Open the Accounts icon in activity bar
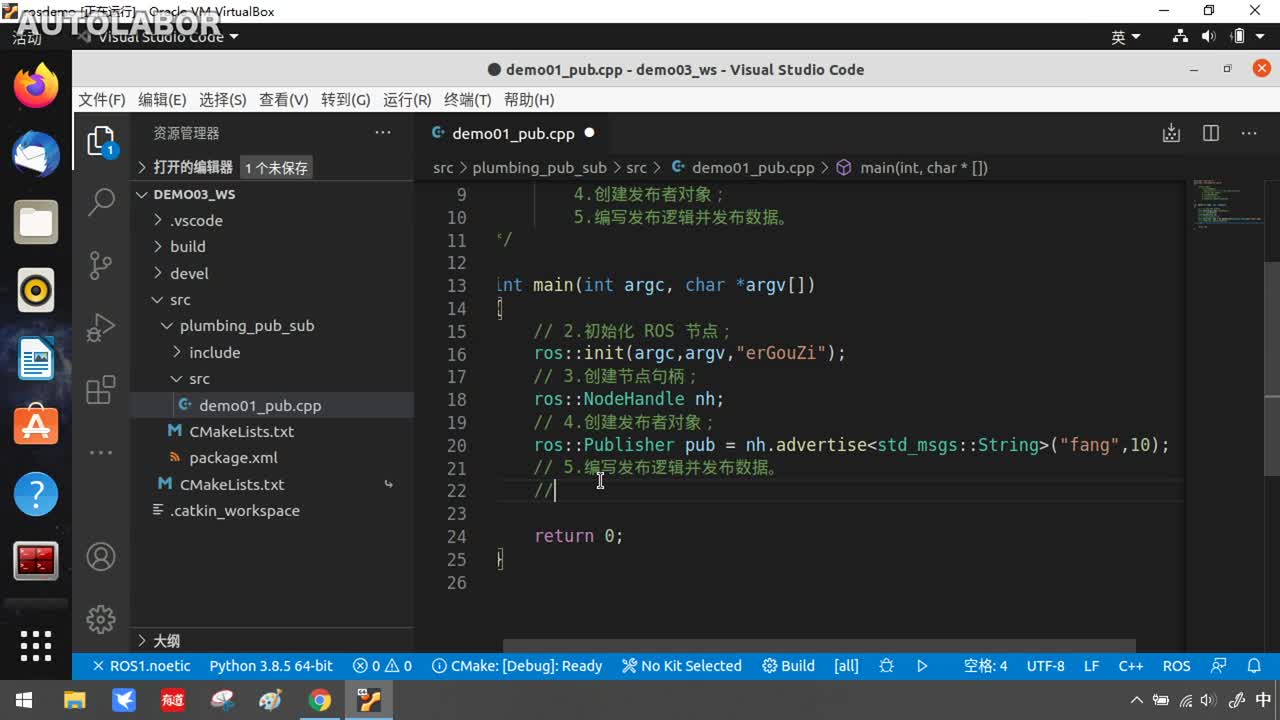1280x720 pixels. click(x=101, y=557)
